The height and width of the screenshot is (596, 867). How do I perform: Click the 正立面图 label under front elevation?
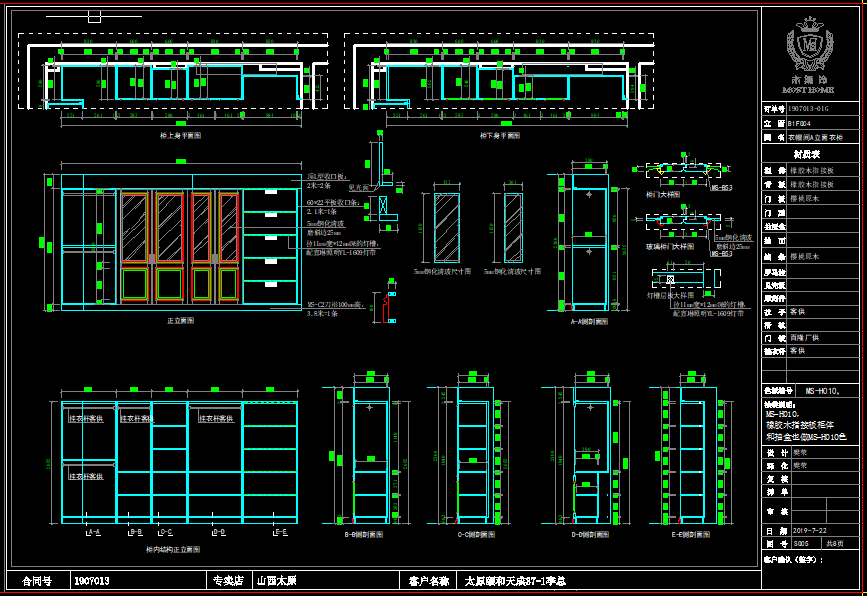[x=180, y=321]
